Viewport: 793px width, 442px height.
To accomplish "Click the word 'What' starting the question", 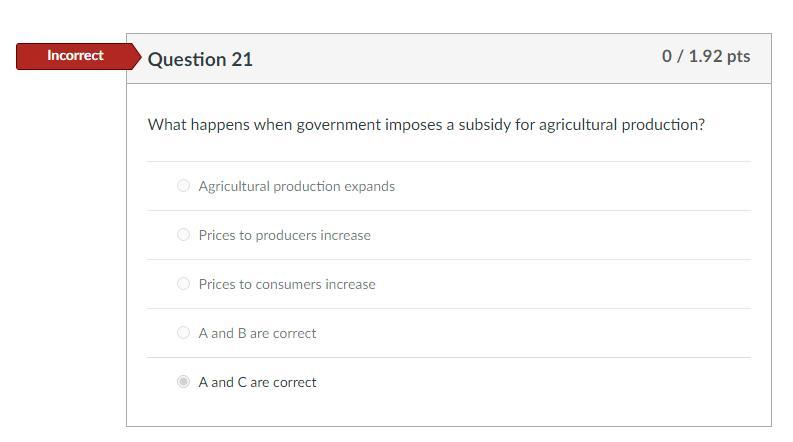I will (166, 125).
